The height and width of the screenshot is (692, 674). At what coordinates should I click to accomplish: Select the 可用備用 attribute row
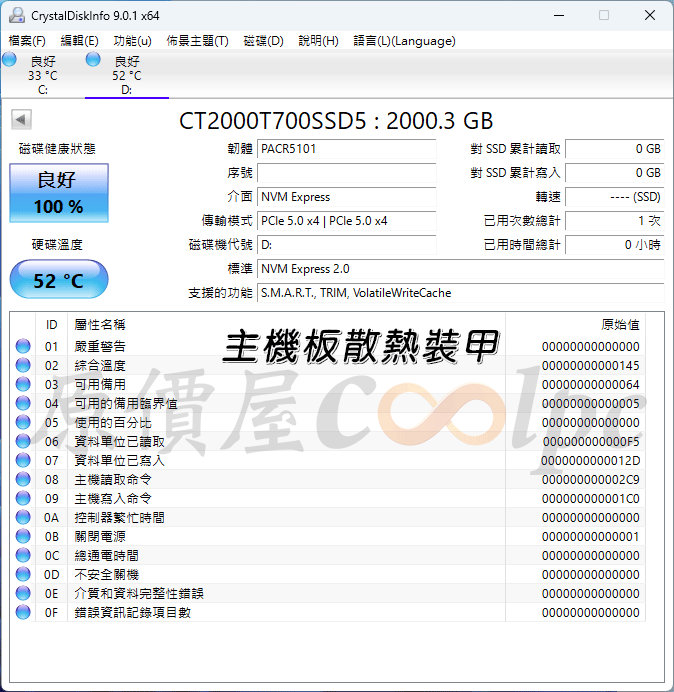point(328,384)
